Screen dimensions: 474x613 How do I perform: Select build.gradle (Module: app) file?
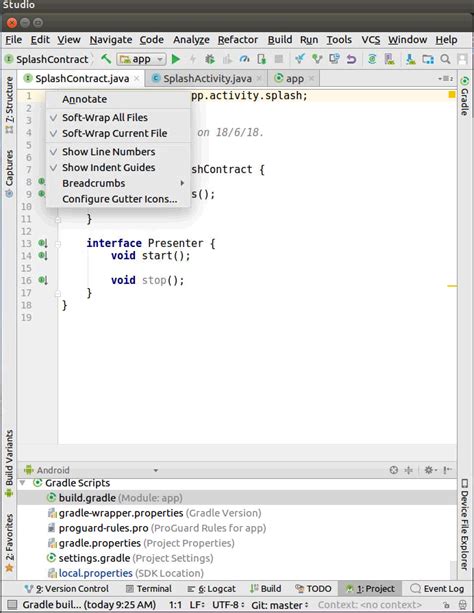point(237,498)
